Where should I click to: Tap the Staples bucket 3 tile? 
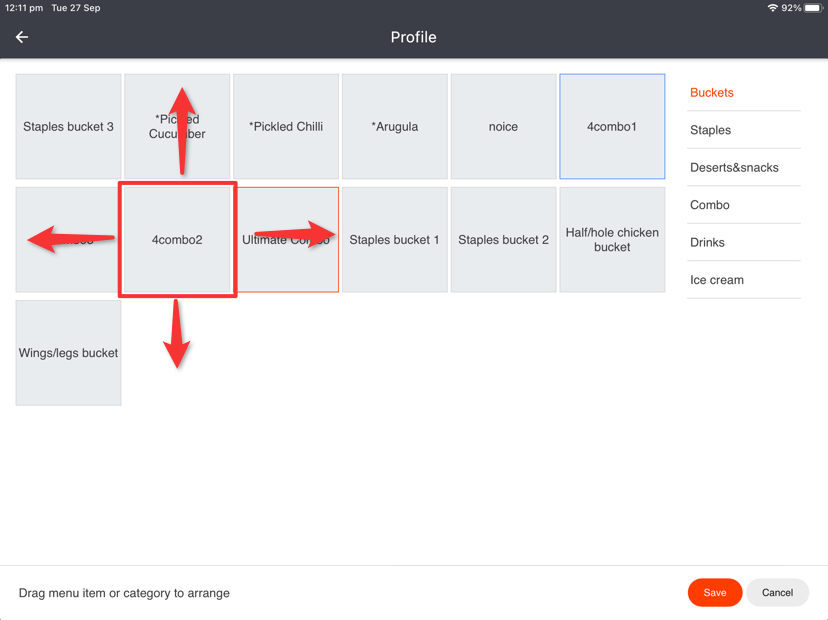point(68,127)
